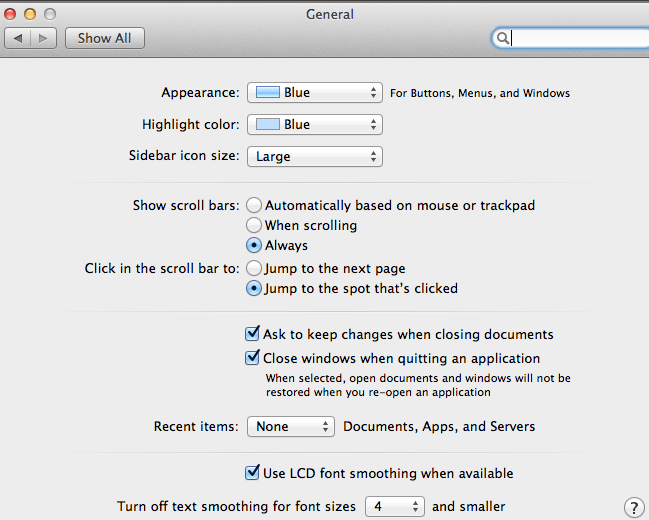
Task: Open the Appearance dropdown
Action: (x=315, y=92)
